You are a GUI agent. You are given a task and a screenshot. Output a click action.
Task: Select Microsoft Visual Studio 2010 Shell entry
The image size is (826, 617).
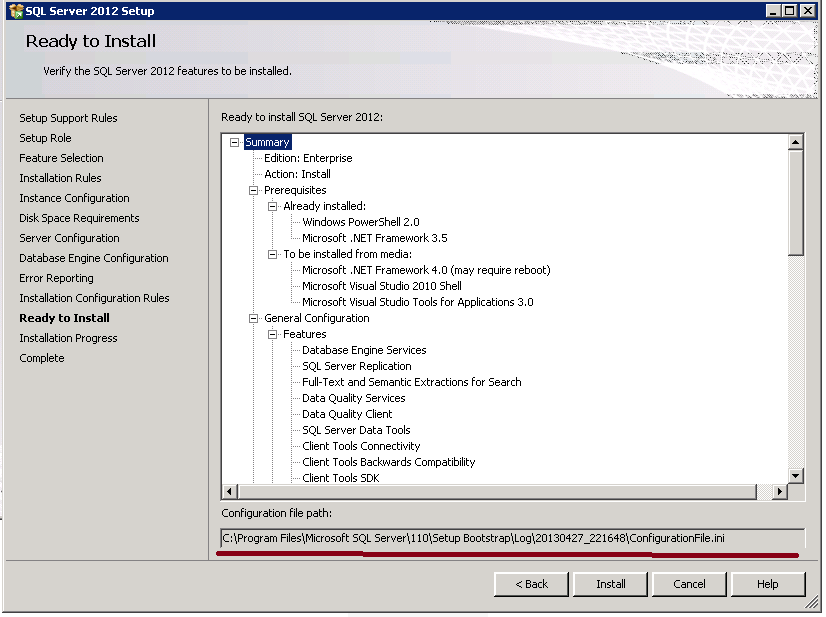(x=382, y=286)
